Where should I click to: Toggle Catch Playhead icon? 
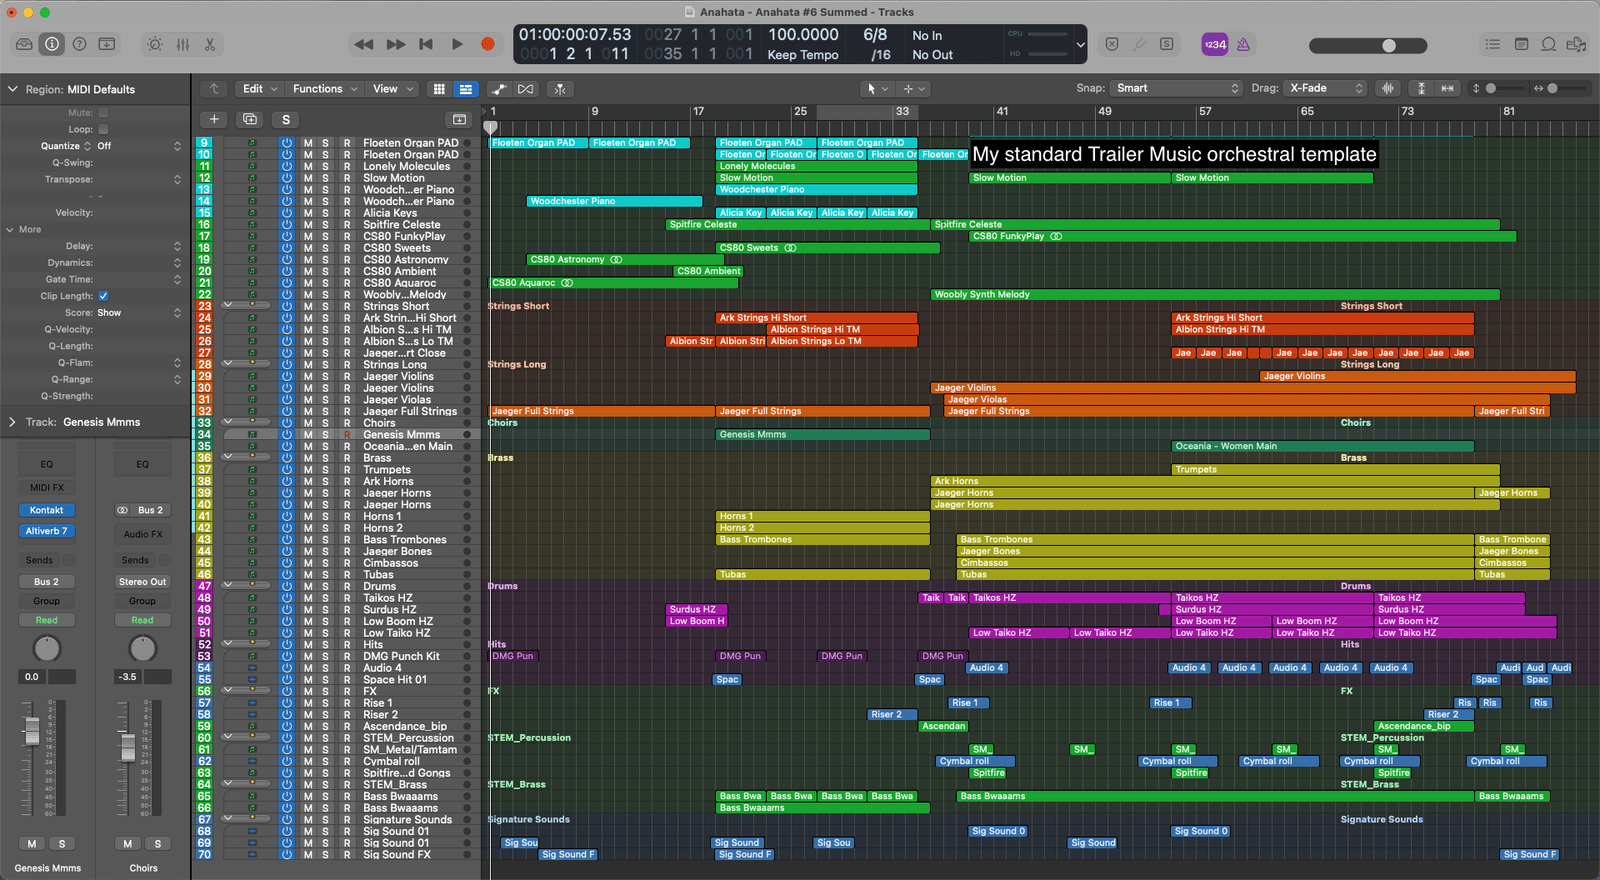click(x=560, y=89)
